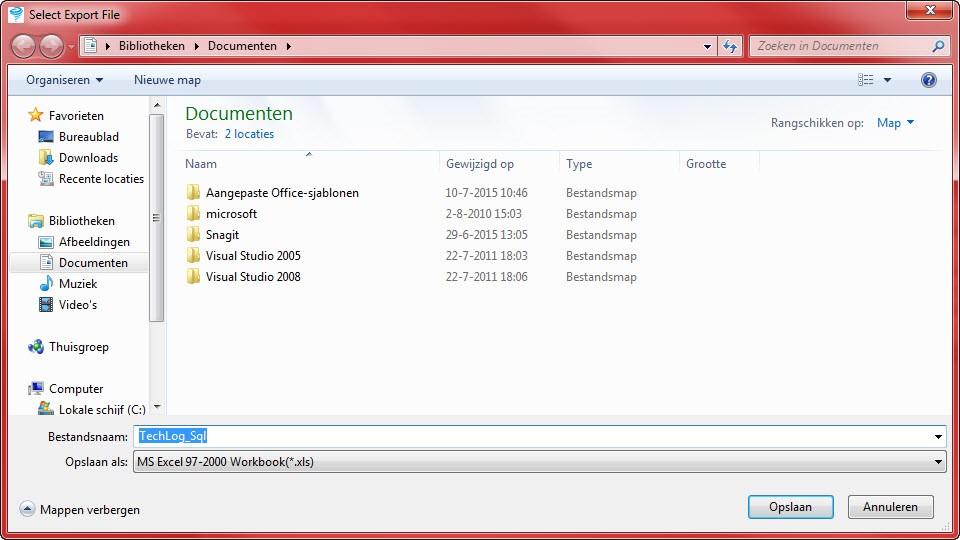Screen dimensions: 960x540
Task: Select the Visual Studio 2008 folder
Action: pyautogui.click(x=252, y=277)
